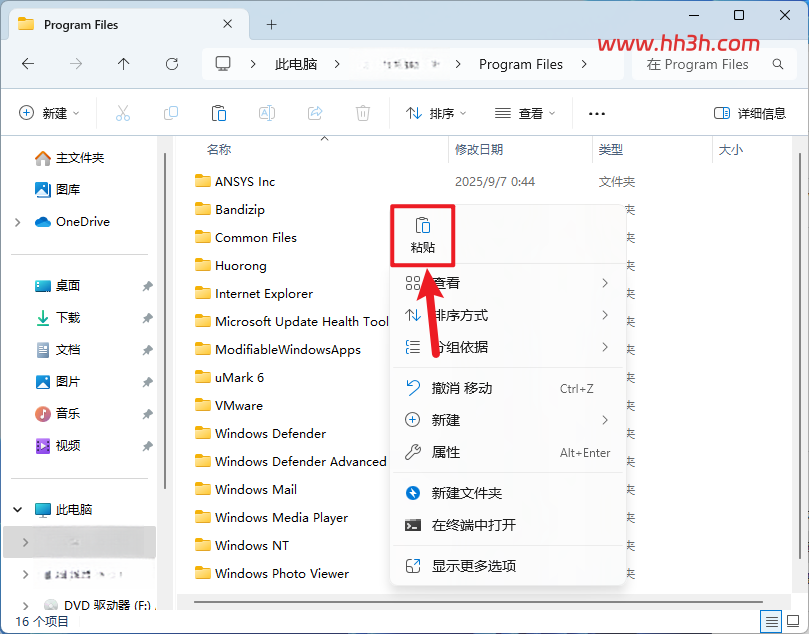Open the 排序 dropdown in toolbar
The width and height of the screenshot is (809, 634).
tap(436, 113)
